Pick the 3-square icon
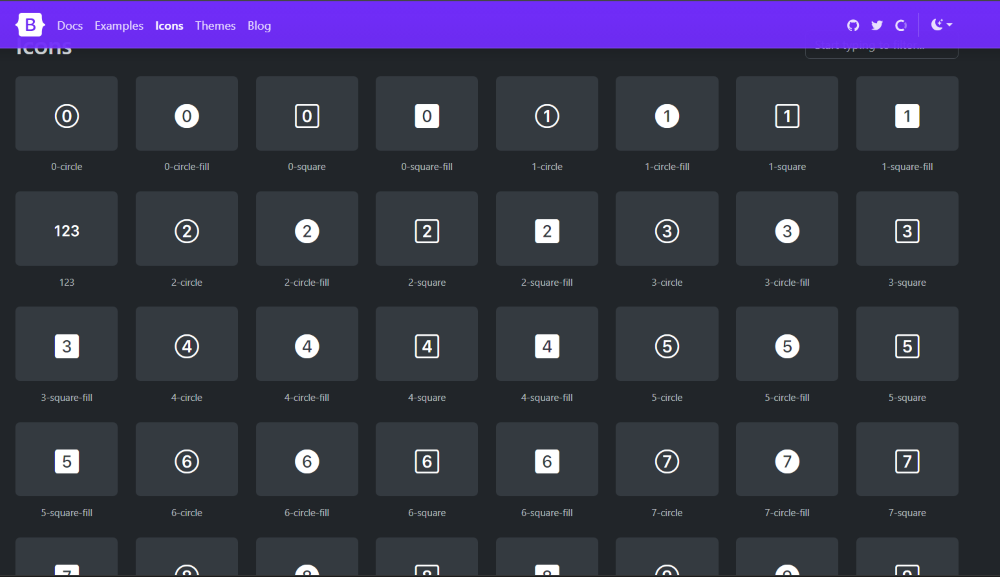 point(907,229)
